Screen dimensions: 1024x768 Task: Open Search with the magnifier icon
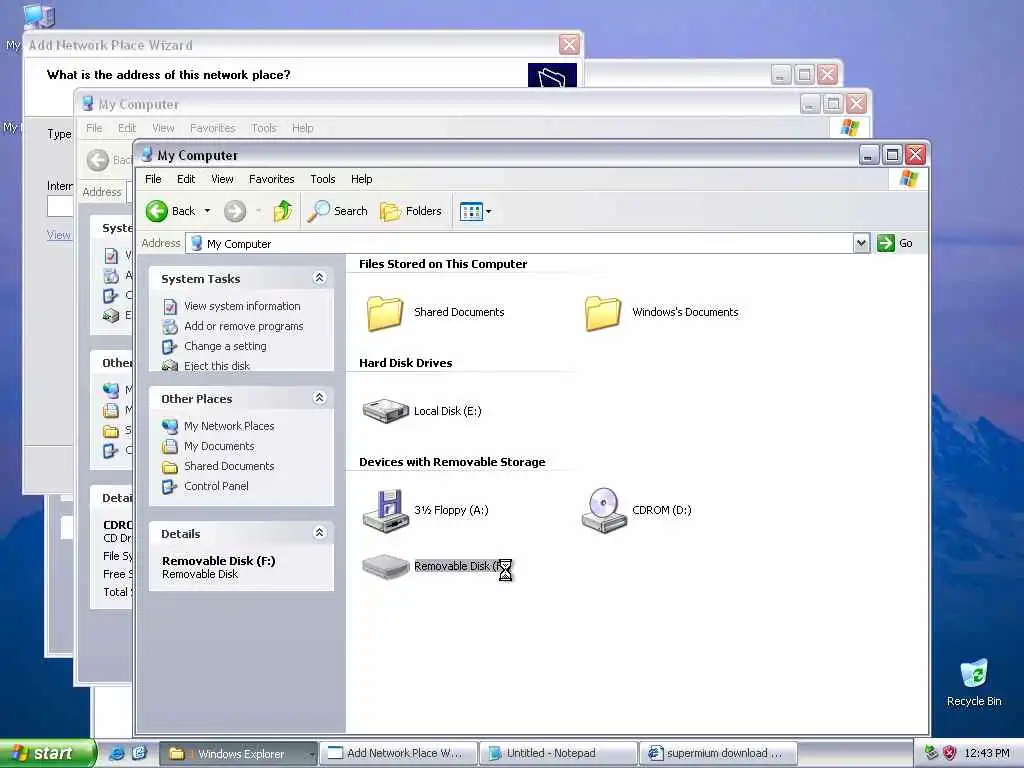tap(318, 211)
